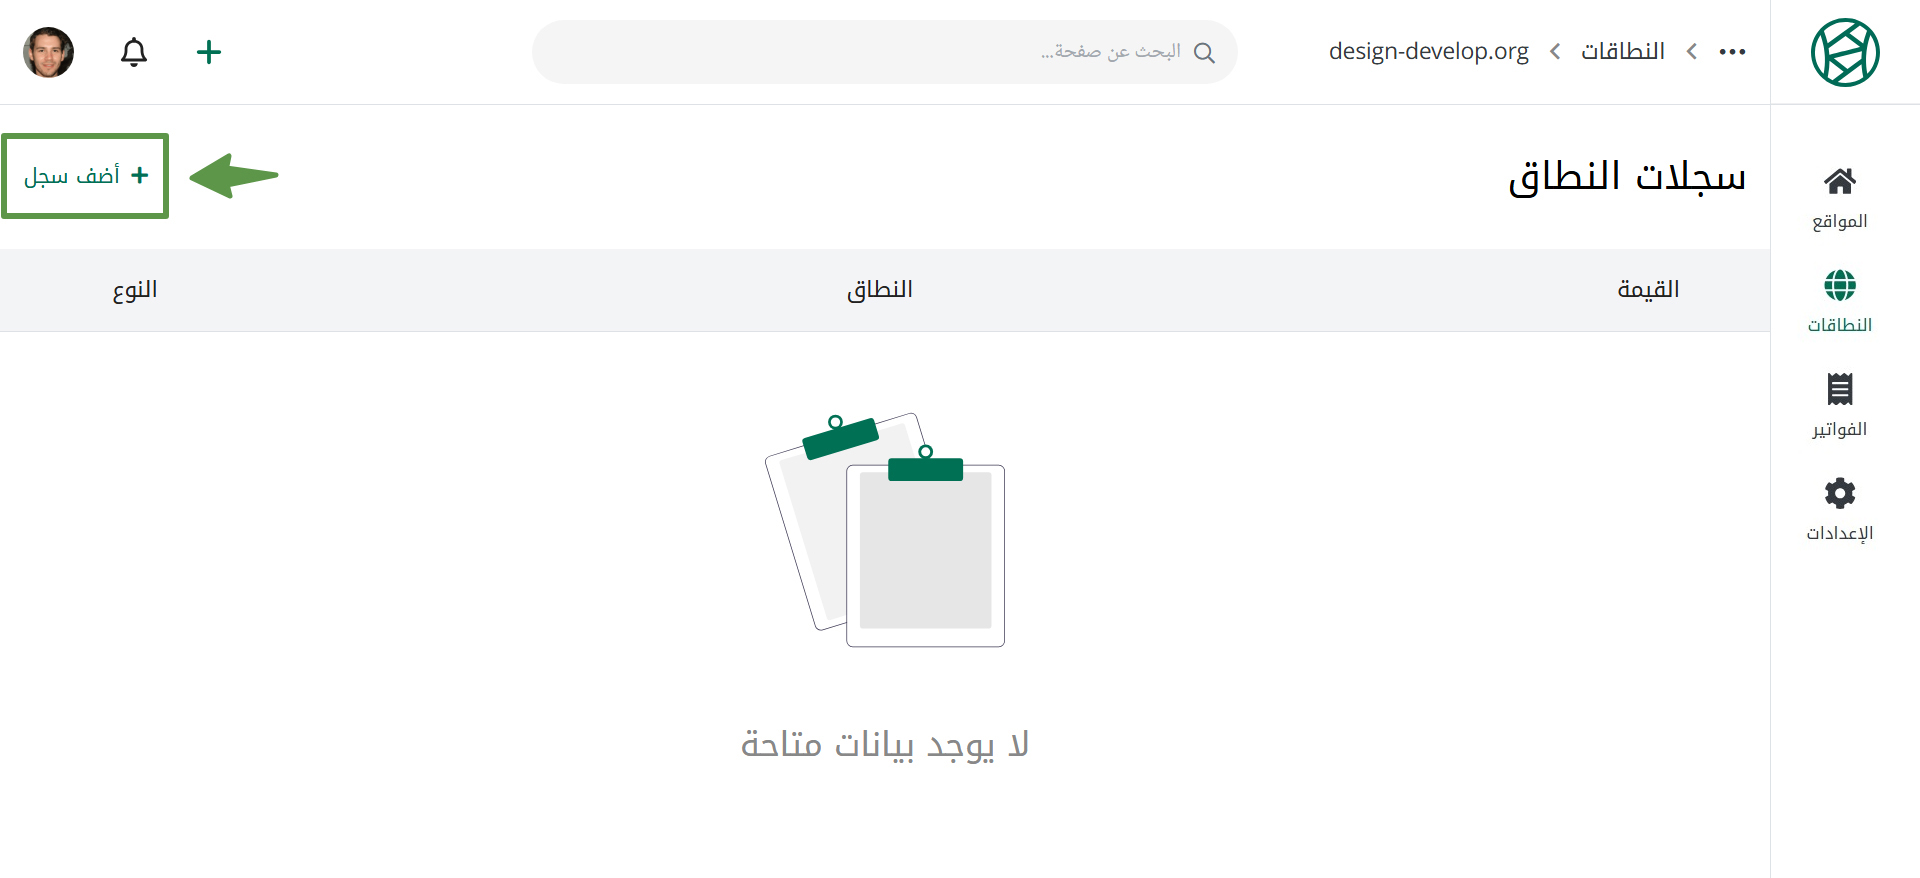
Task: Click the empty-state clipboard illustration
Action: pyautogui.click(x=885, y=530)
